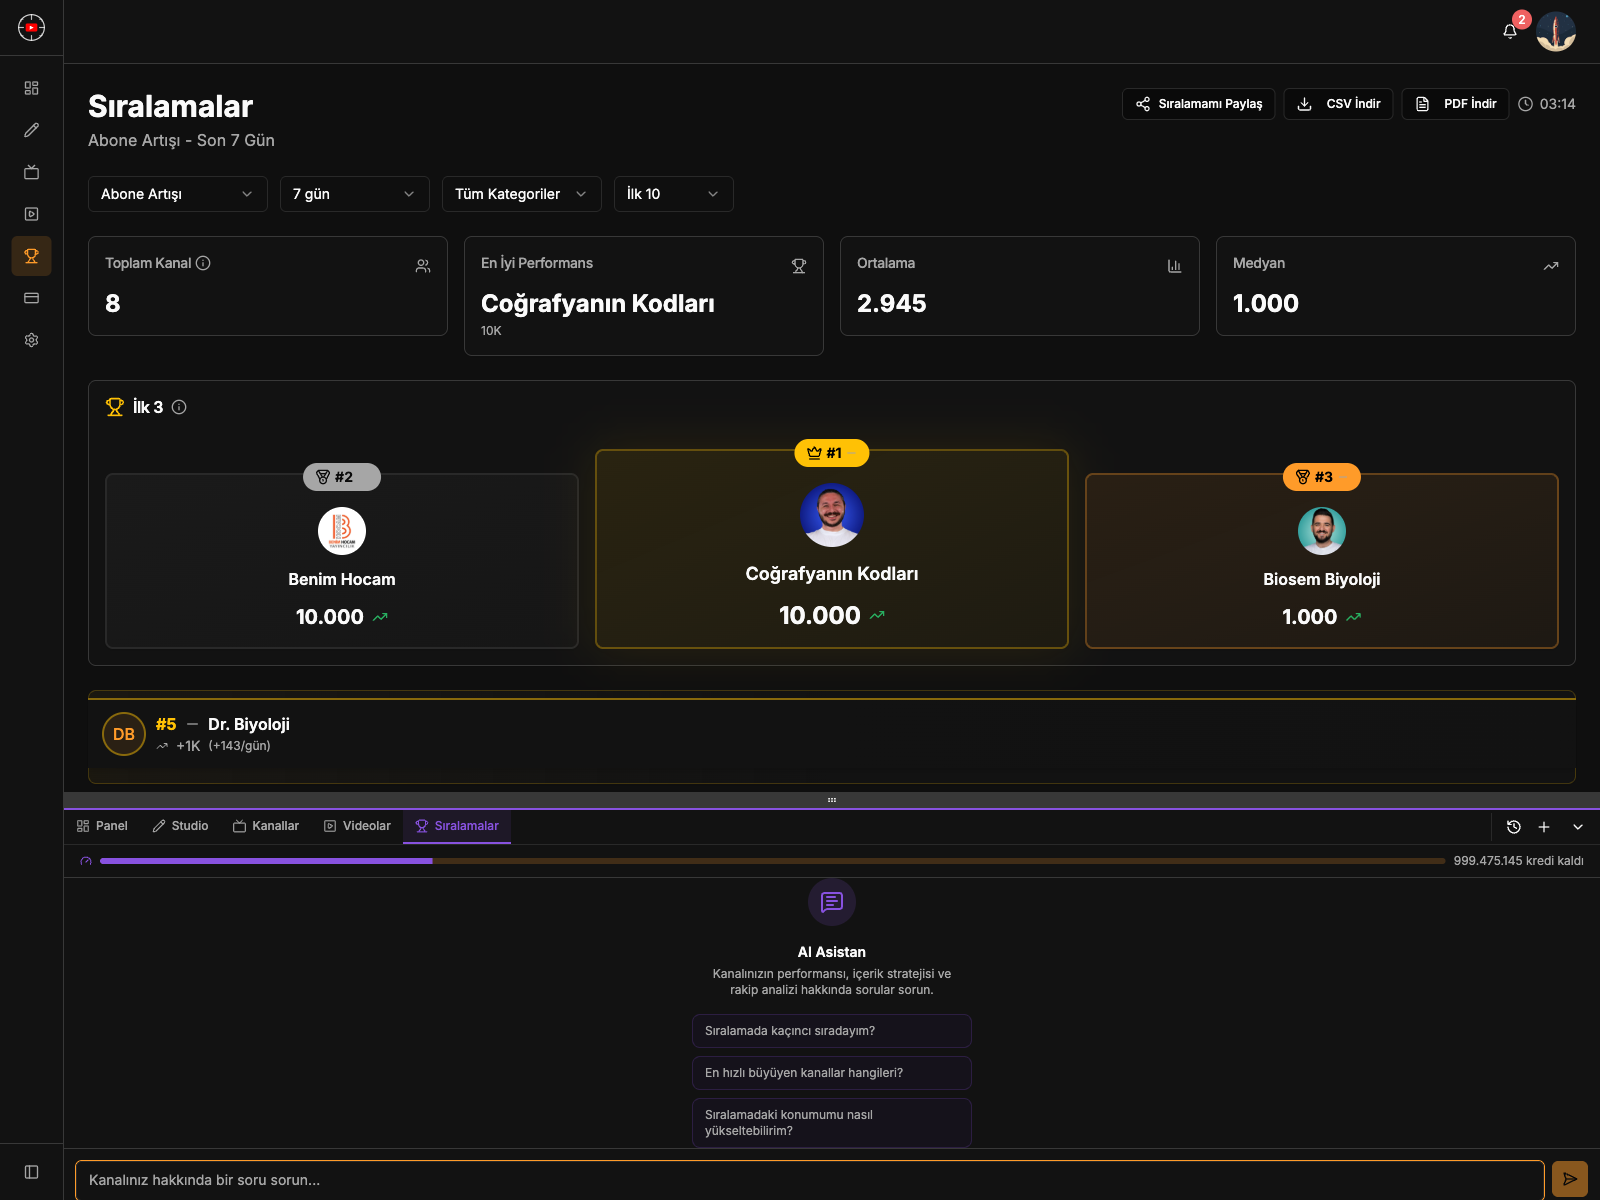Click the info icon next to İlk 3
1600x1200 pixels.
179,407
